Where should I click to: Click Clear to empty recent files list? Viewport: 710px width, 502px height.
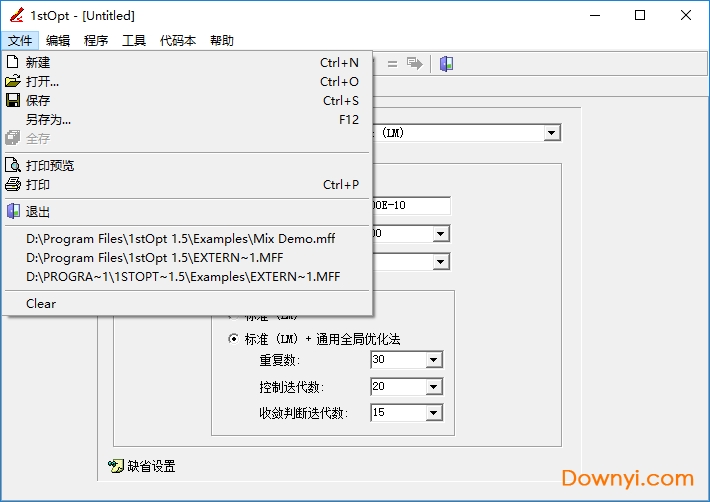pyautogui.click(x=41, y=303)
